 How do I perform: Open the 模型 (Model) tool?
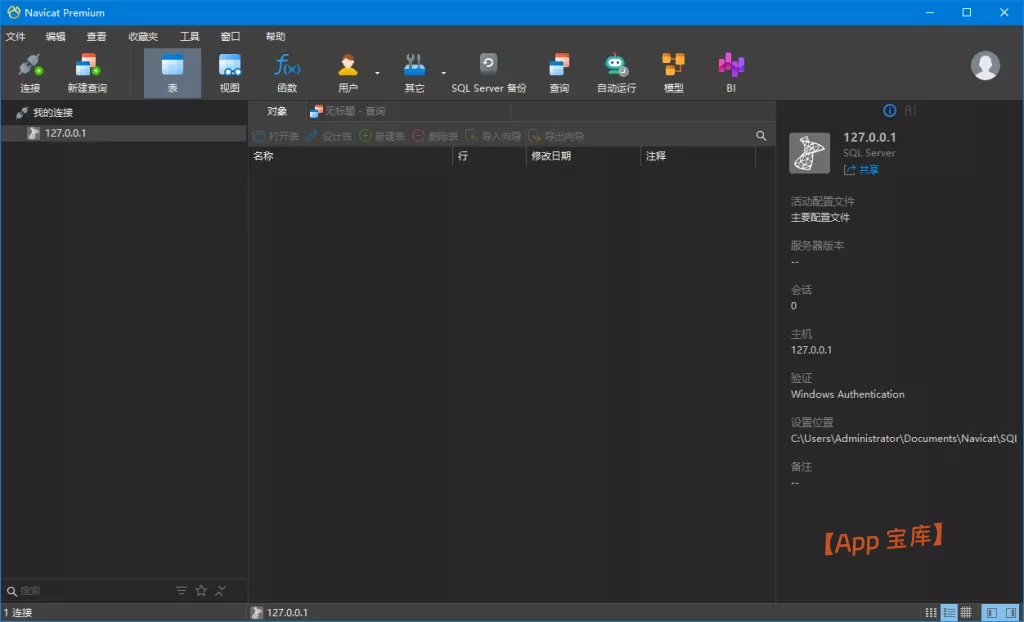tap(674, 73)
